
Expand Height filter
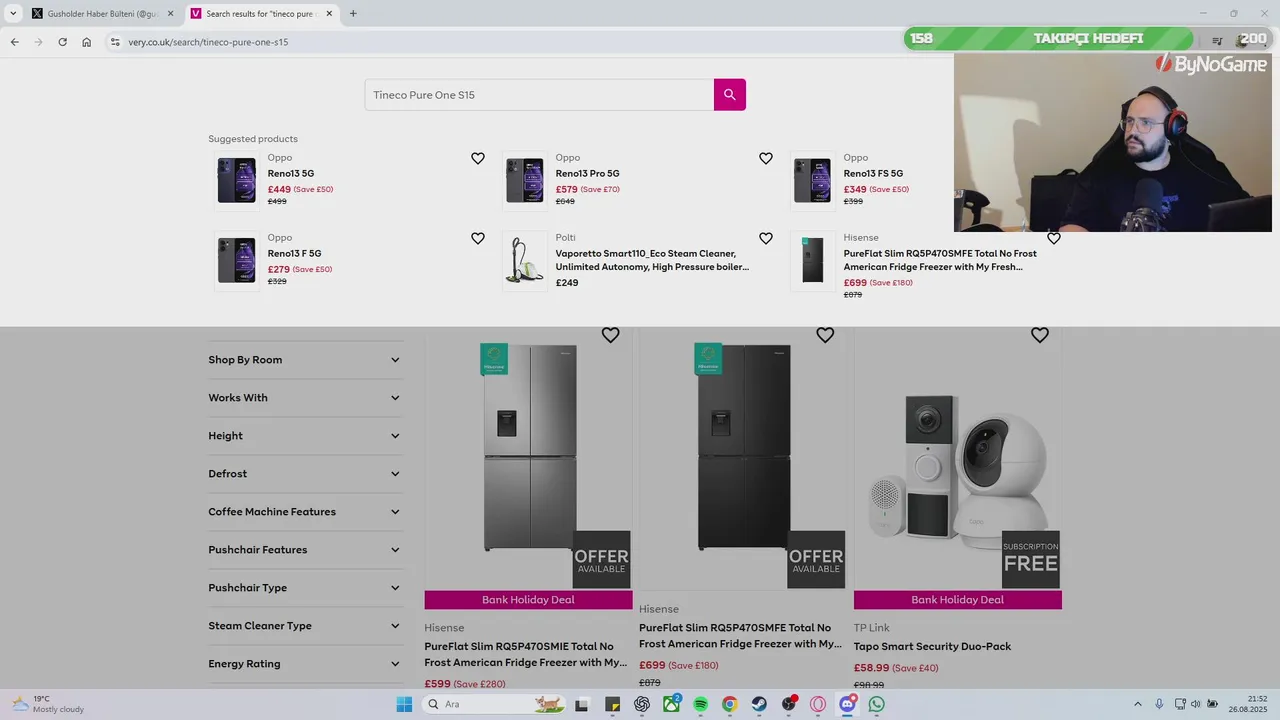pyautogui.click(x=304, y=436)
